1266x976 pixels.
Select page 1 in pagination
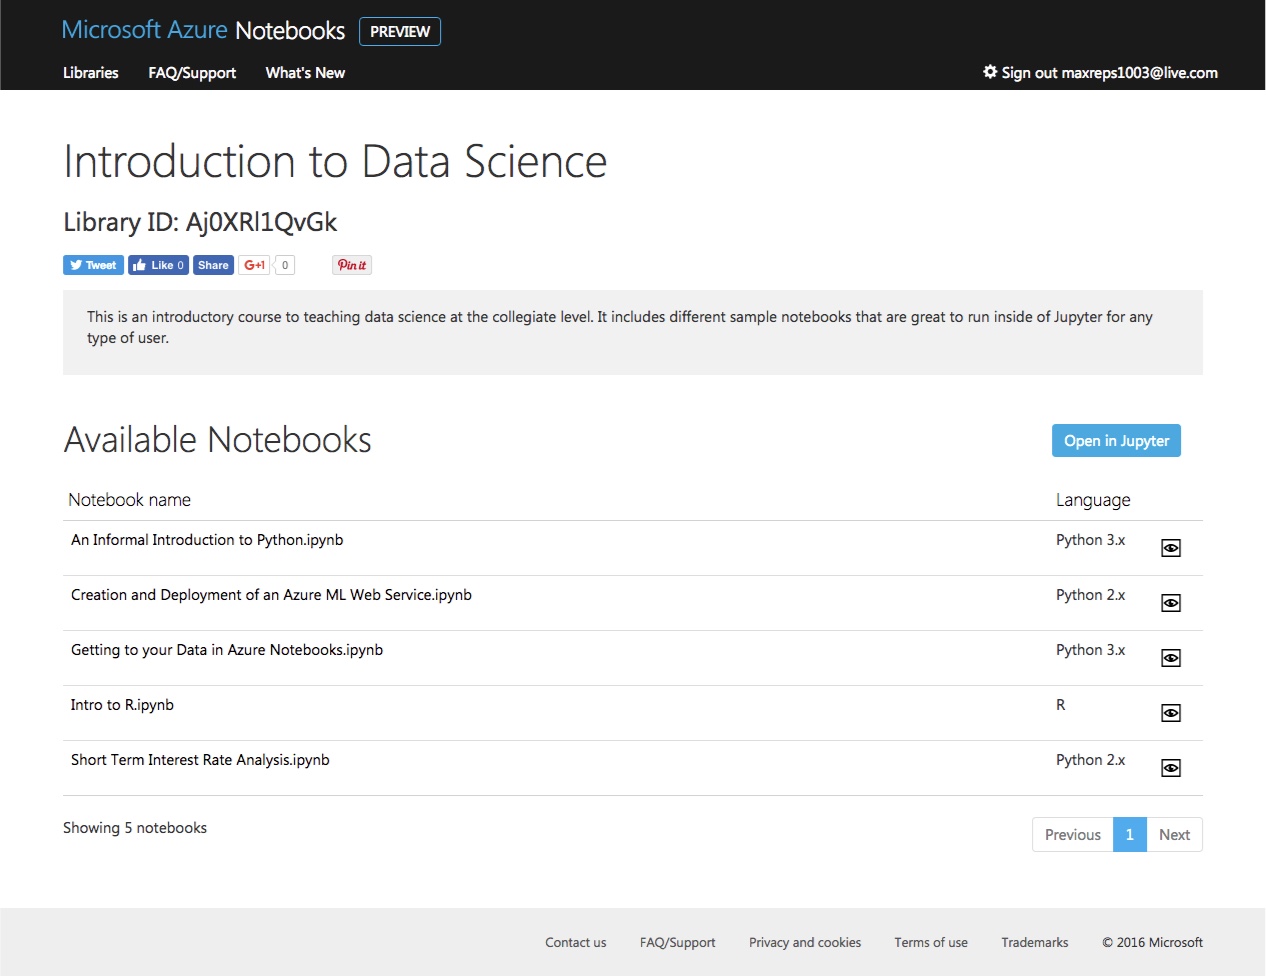(x=1129, y=835)
